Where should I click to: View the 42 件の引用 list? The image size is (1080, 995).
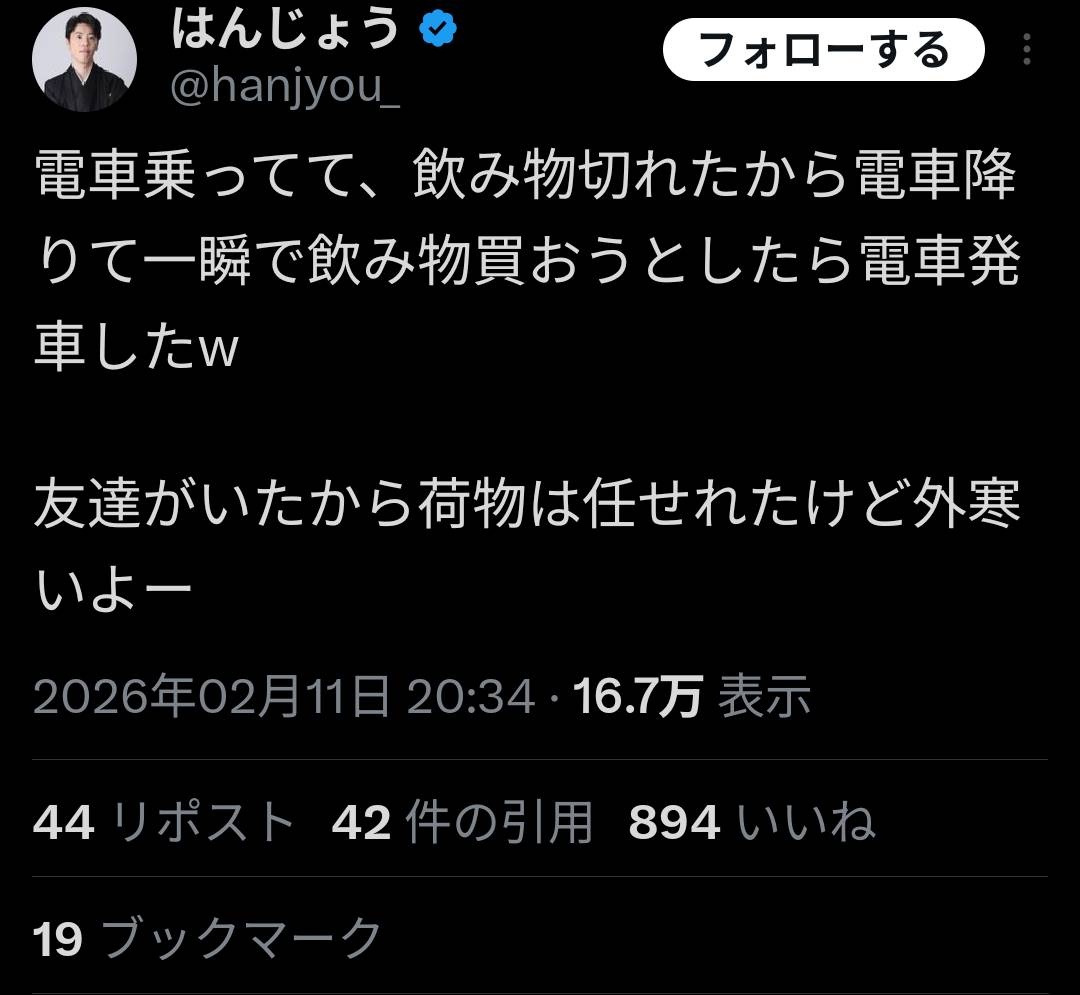click(462, 821)
